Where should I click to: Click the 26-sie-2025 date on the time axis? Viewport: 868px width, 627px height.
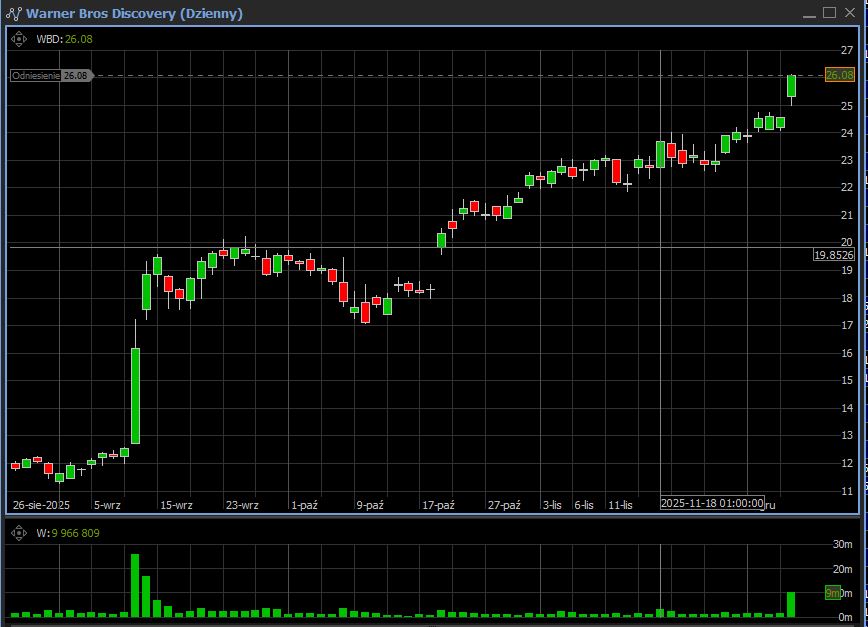coord(41,505)
